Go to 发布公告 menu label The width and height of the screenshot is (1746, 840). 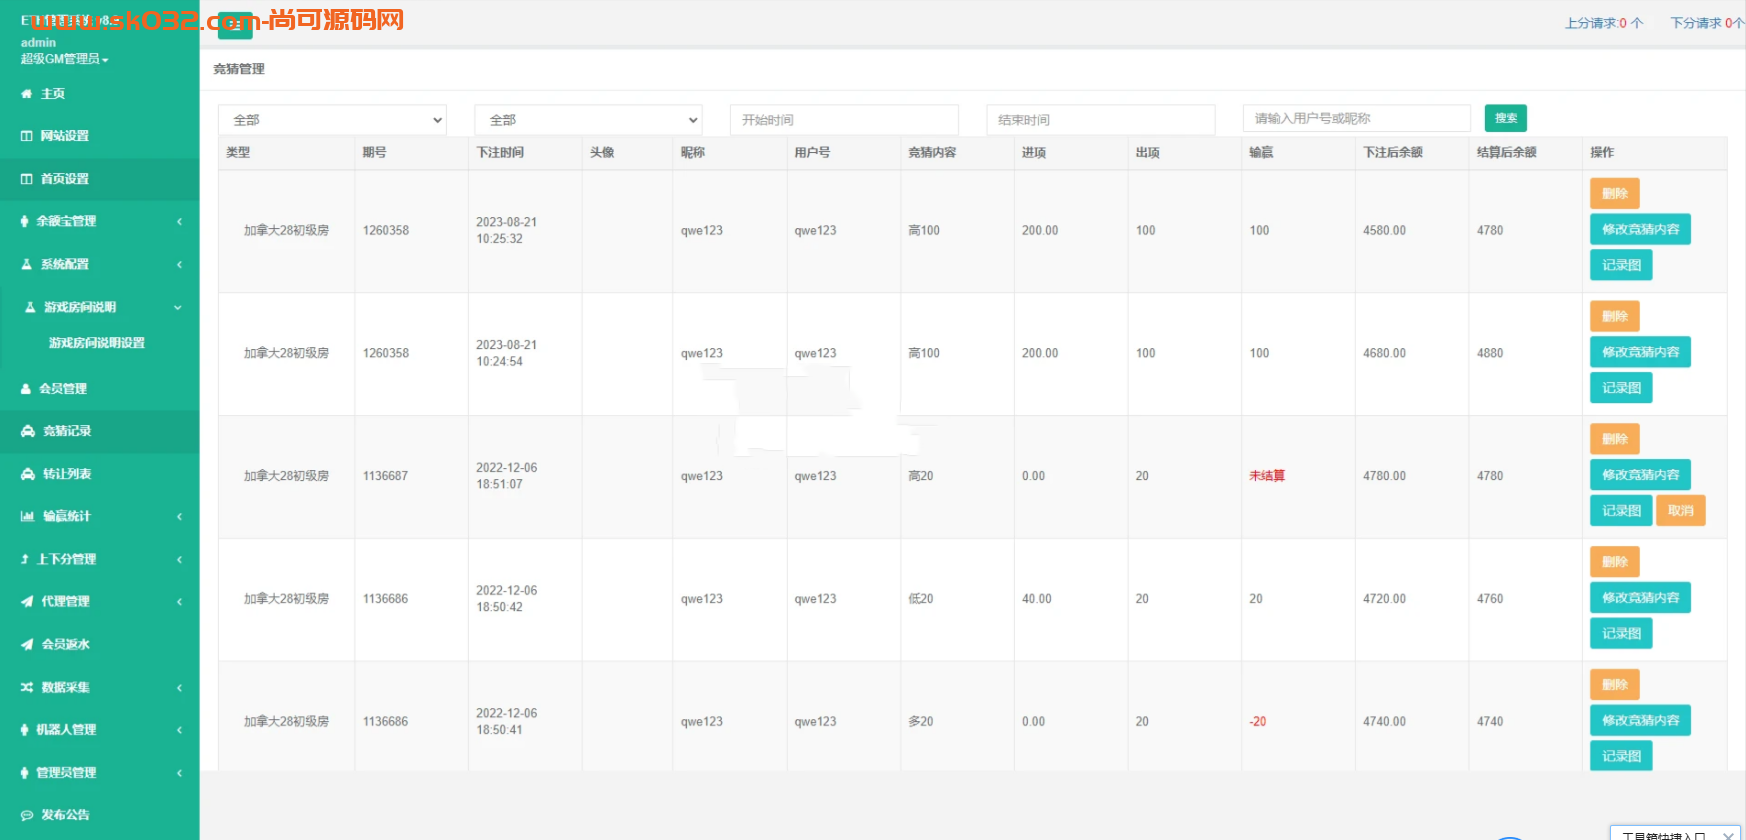tap(65, 815)
